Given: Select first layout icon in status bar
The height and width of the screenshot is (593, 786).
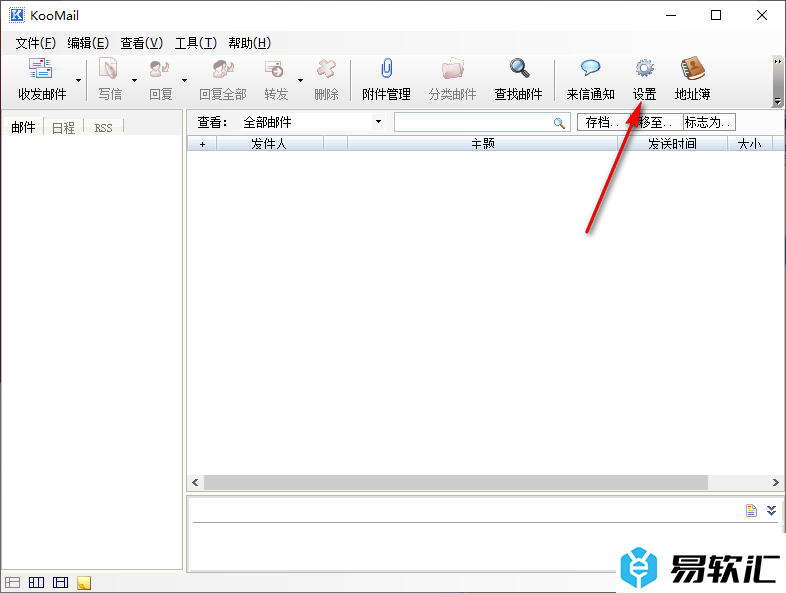Looking at the screenshot, I should click(13, 582).
